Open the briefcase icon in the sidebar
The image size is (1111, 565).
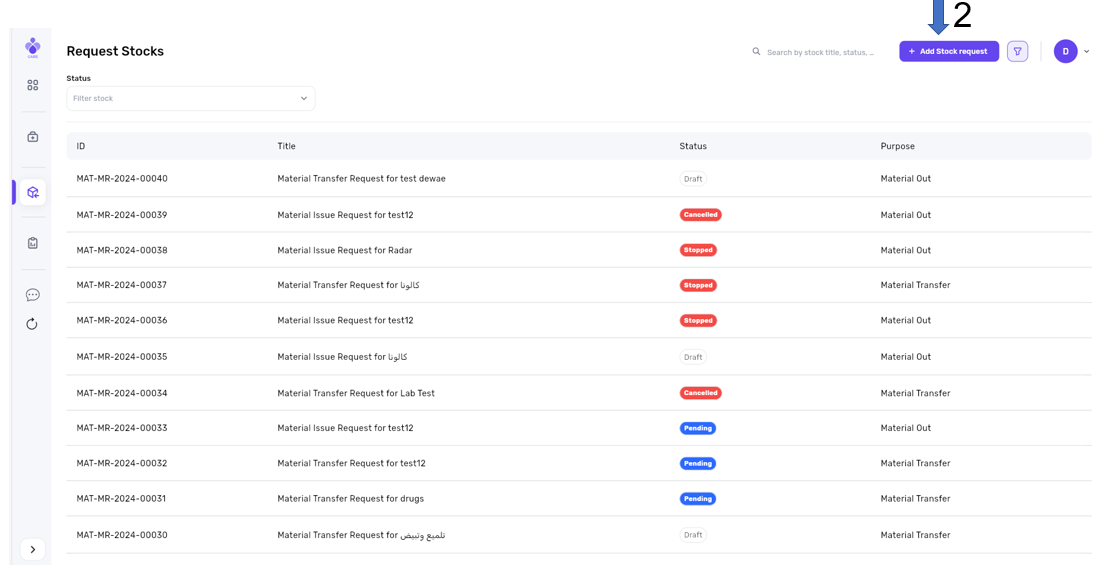(x=33, y=137)
